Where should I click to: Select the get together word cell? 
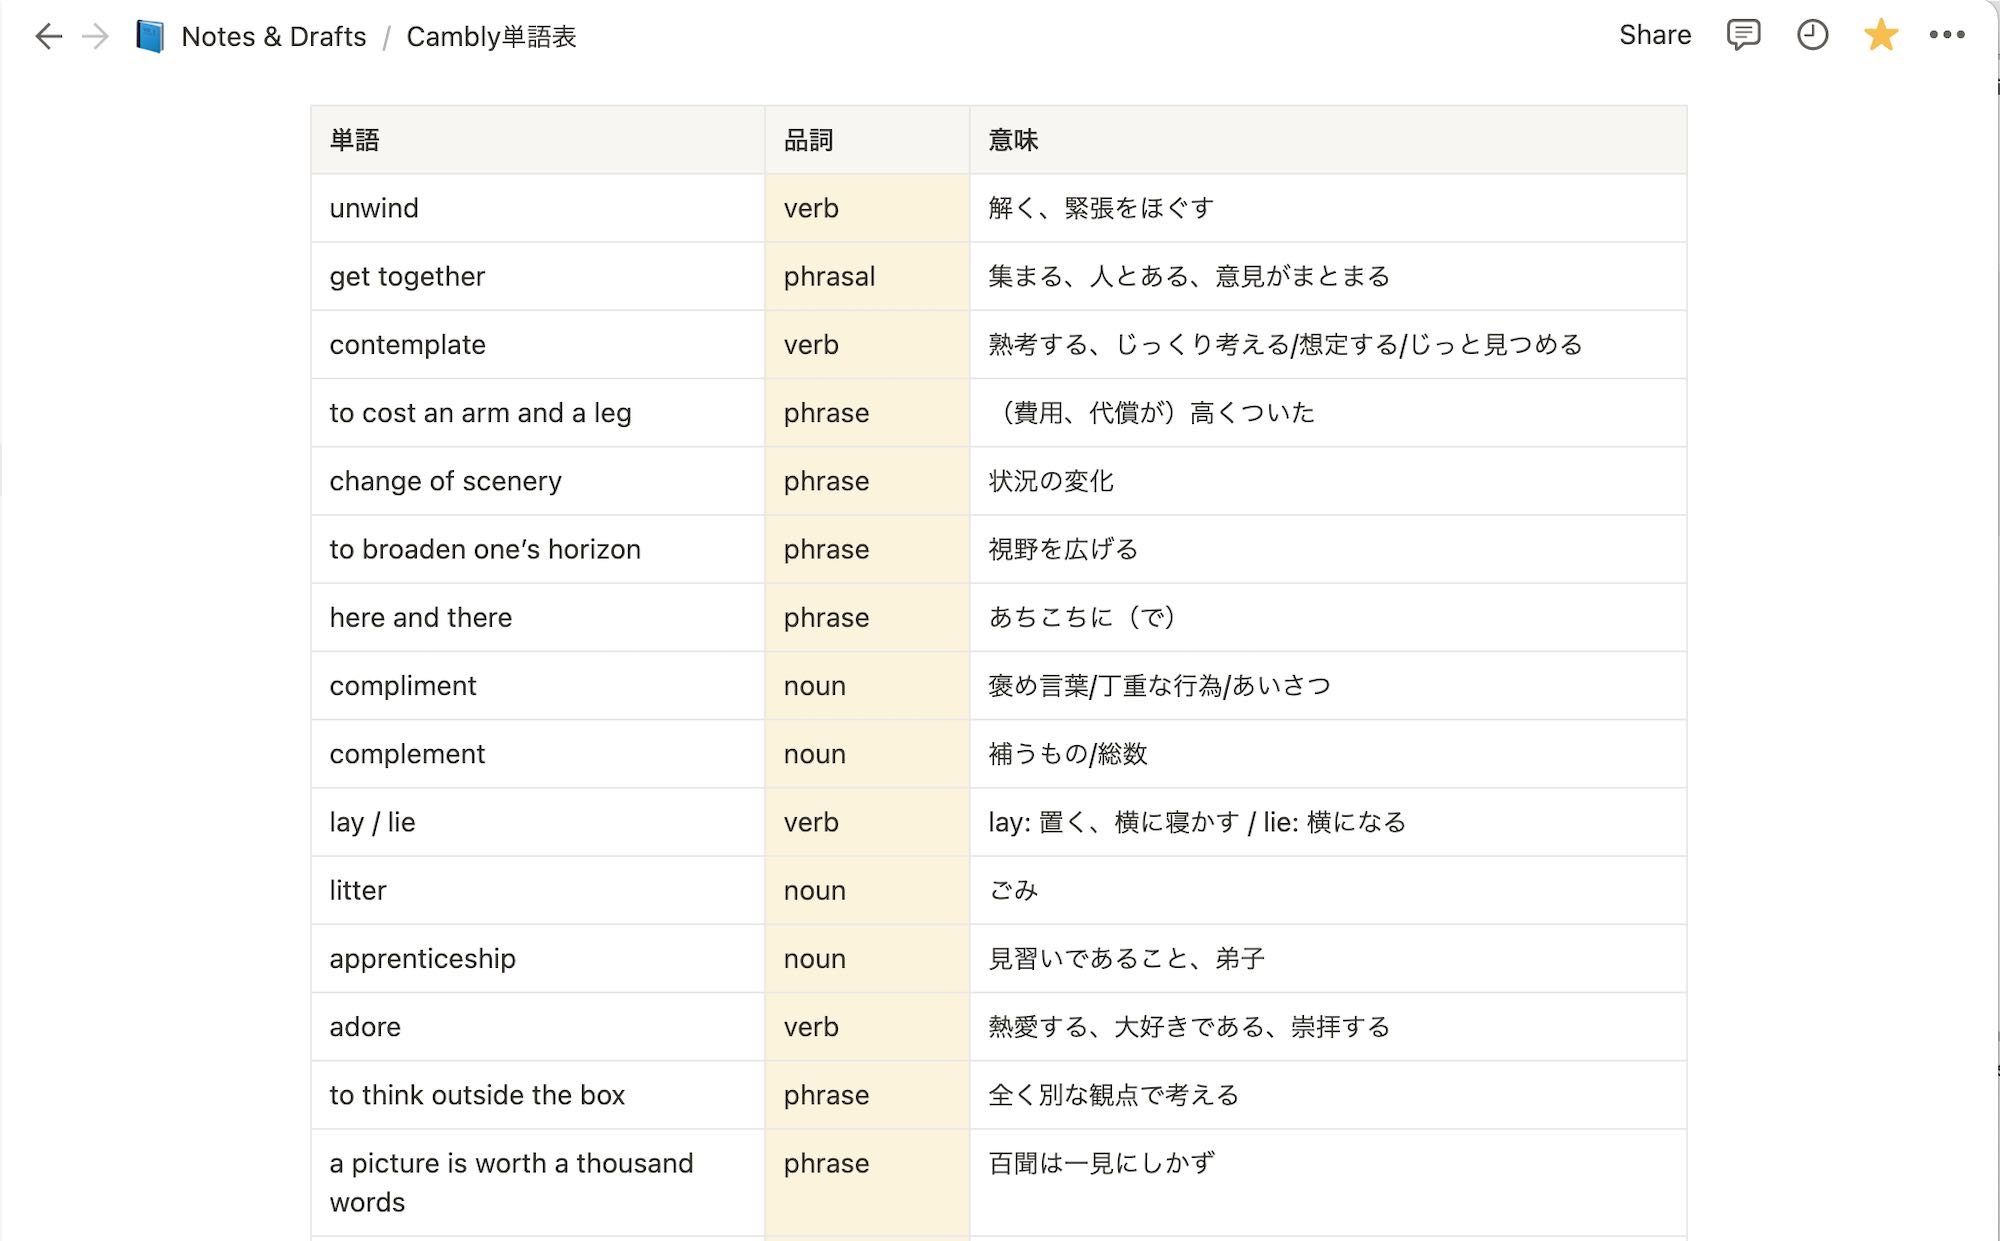click(x=406, y=276)
